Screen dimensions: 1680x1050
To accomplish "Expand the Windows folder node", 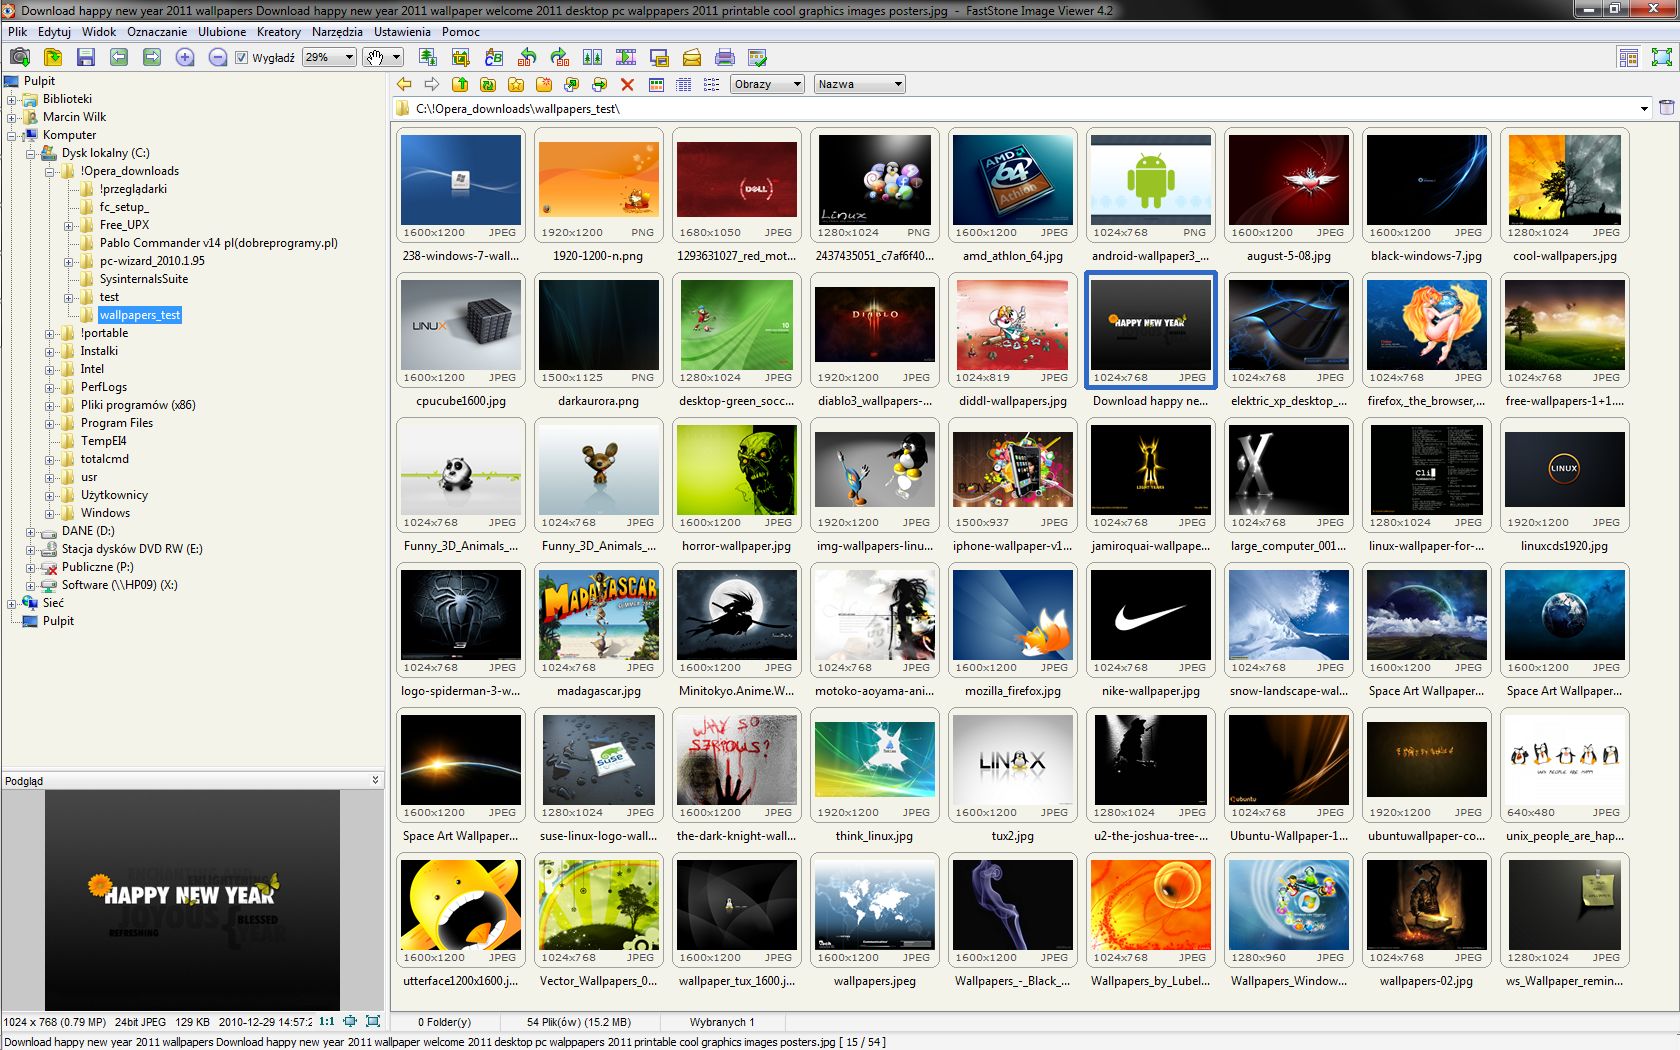I will [49, 513].
